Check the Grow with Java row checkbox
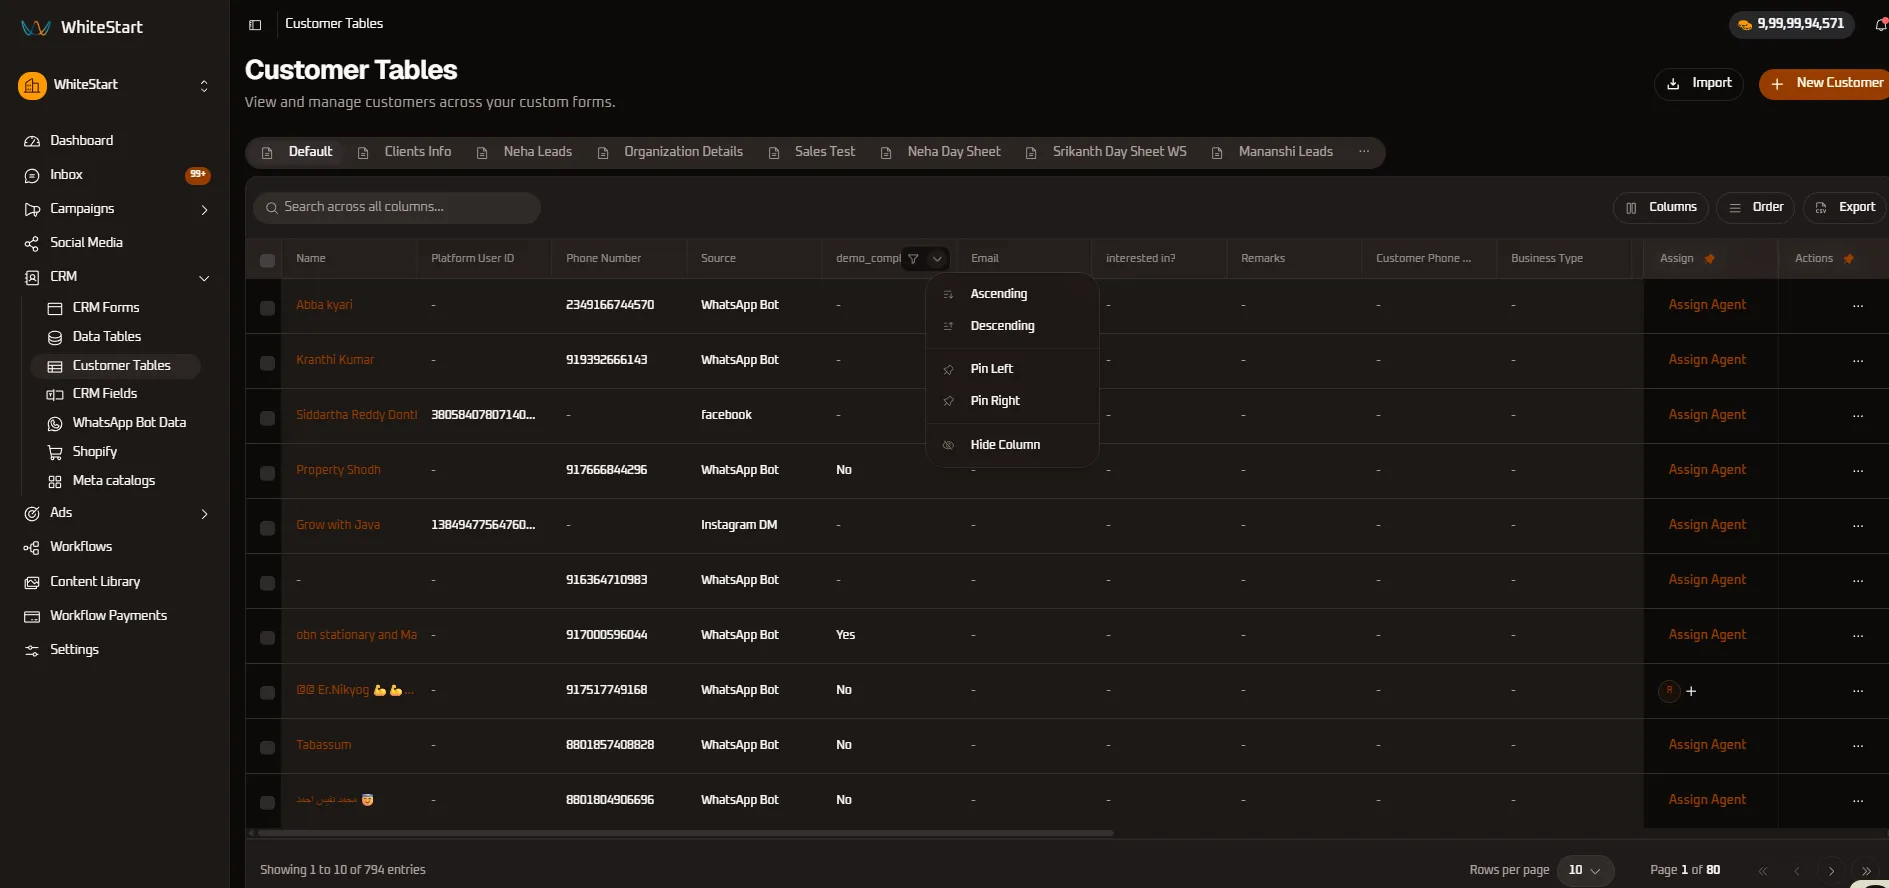Screen dimensions: 1889x888 pos(267,528)
